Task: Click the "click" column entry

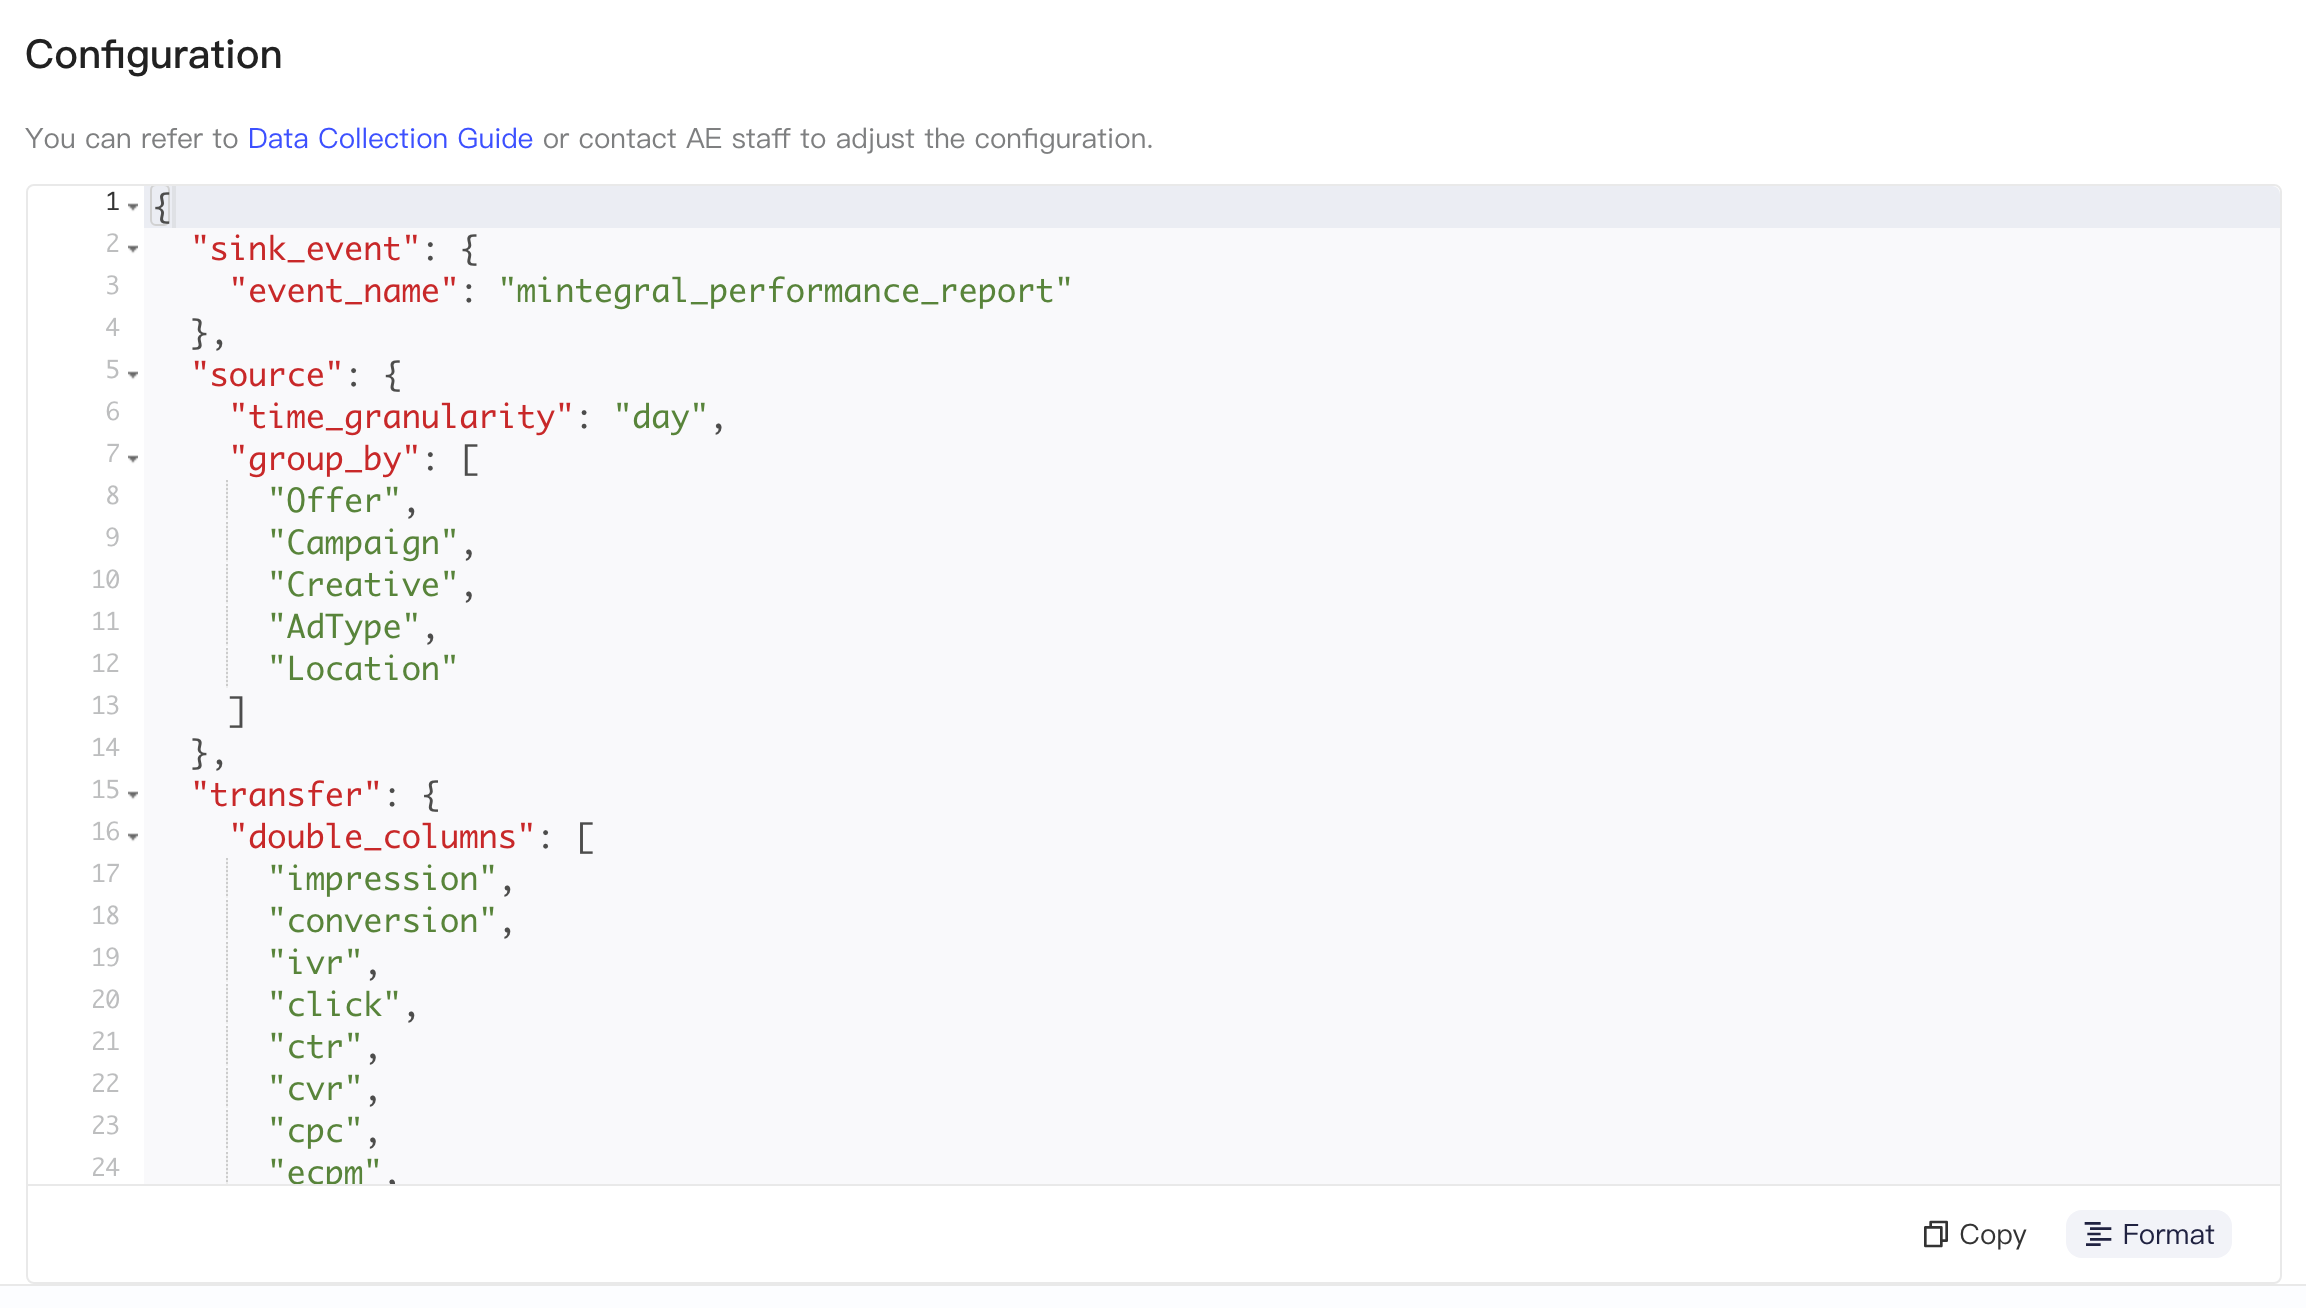Action: coord(334,1005)
